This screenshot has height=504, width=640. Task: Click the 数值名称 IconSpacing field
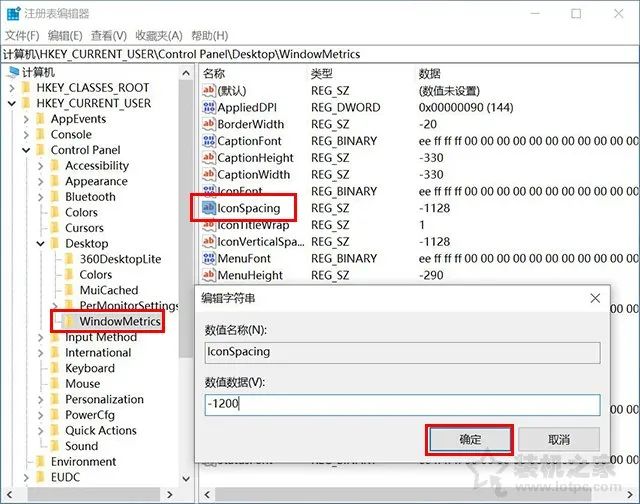click(402, 352)
